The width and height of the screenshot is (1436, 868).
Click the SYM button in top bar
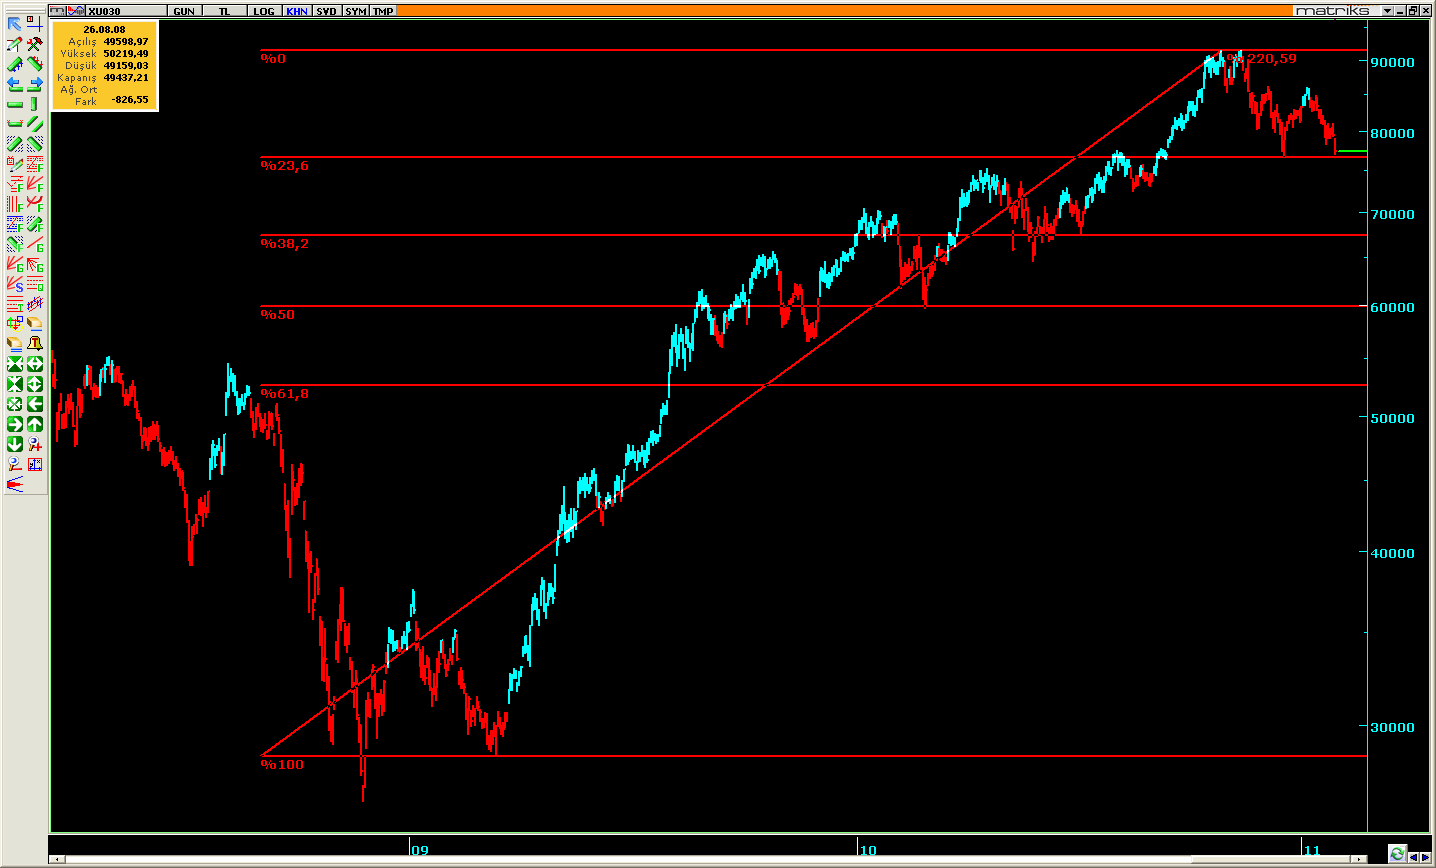[x=355, y=11]
